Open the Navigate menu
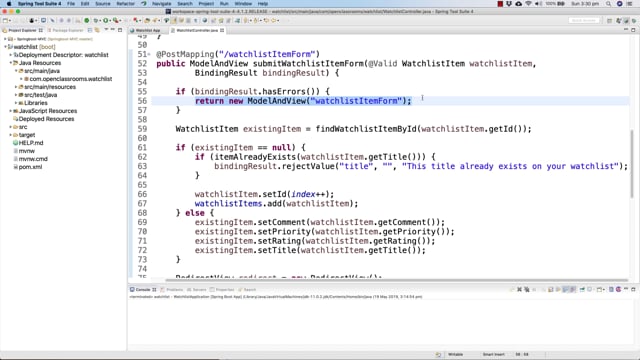The height and width of the screenshot is (360, 640). [x=162, y=4]
